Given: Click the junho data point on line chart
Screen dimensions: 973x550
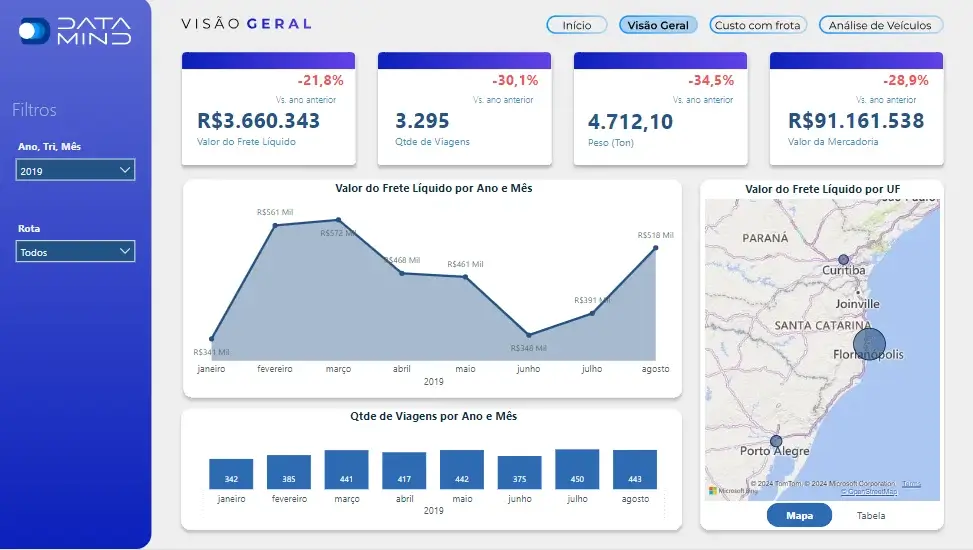Looking at the screenshot, I should pyautogui.click(x=529, y=335).
